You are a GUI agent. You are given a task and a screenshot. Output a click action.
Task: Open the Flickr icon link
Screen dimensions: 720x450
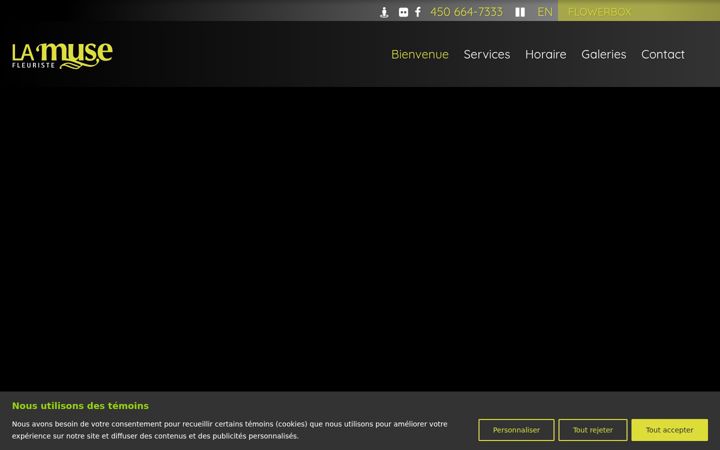(403, 12)
